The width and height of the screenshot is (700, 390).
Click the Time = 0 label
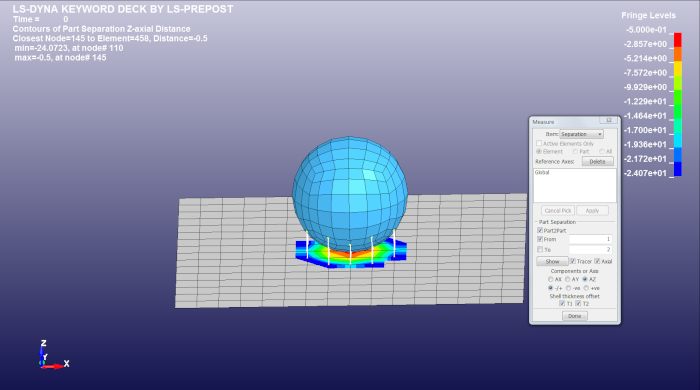point(41,19)
